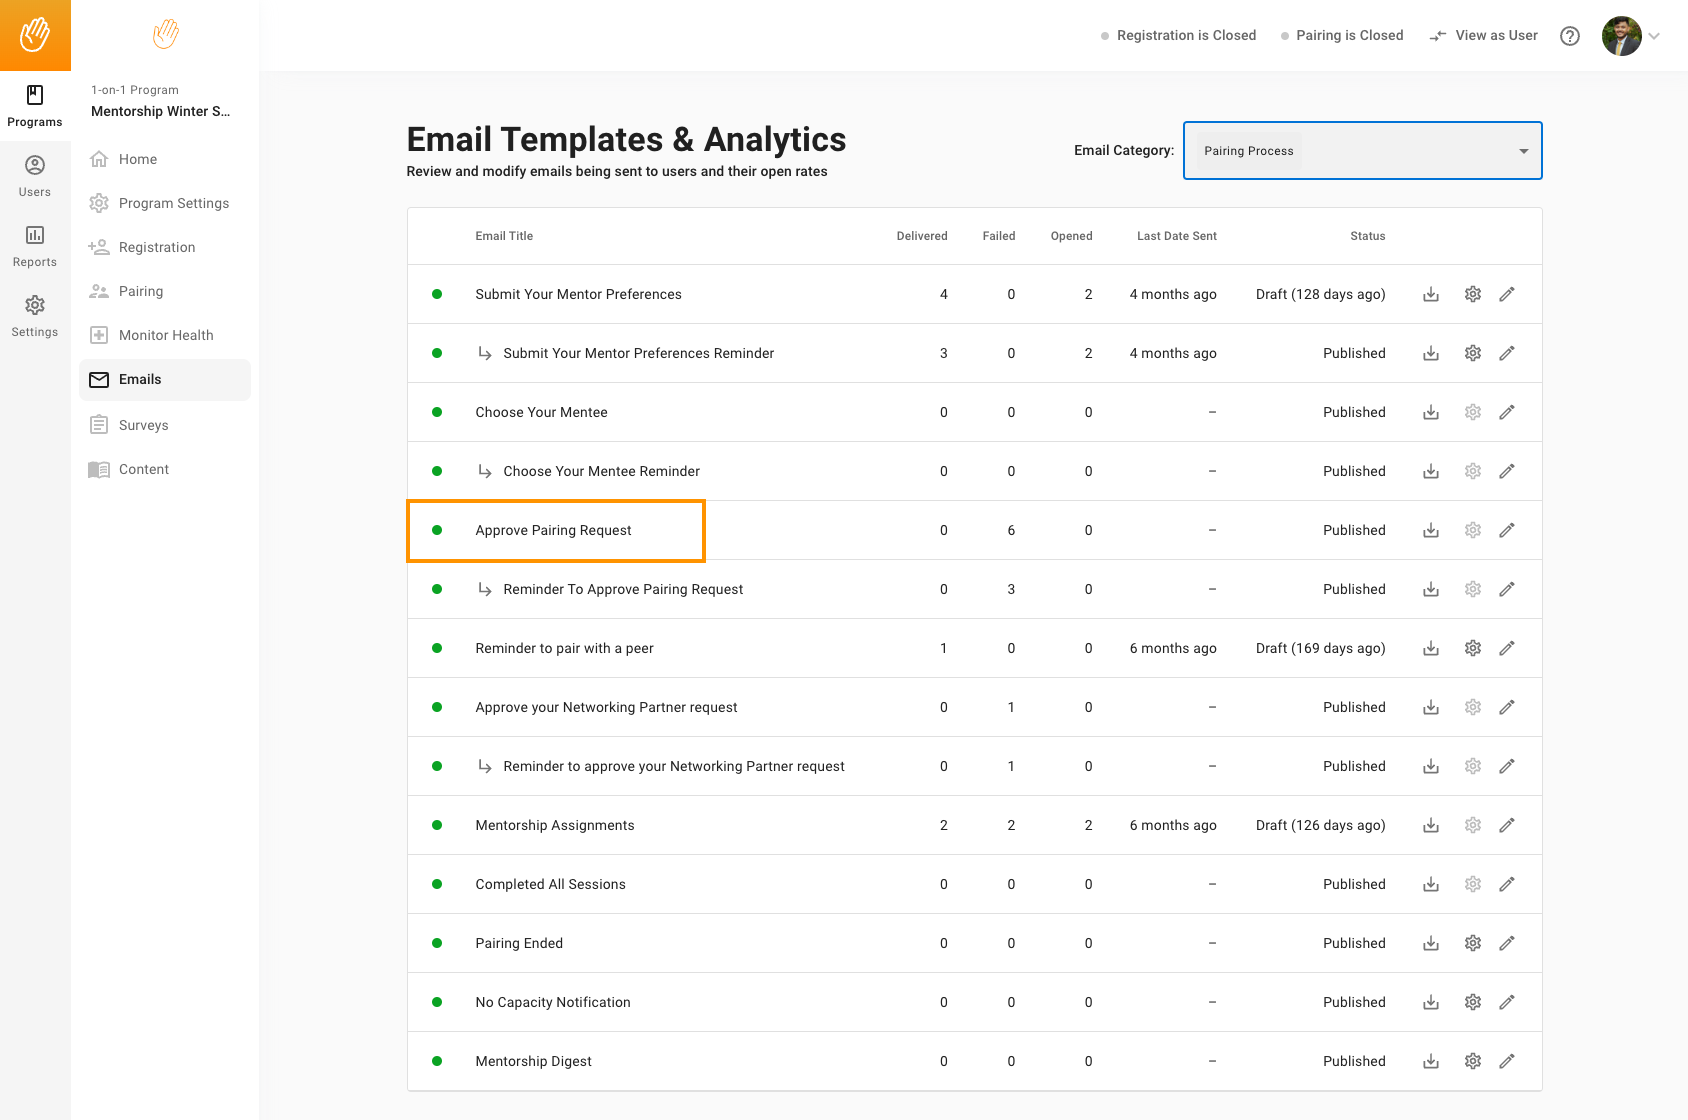Screen dimensions: 1688x1120
Task: Toggle View as User mode
Action: pyautogui.click(x=1484, y=36)
